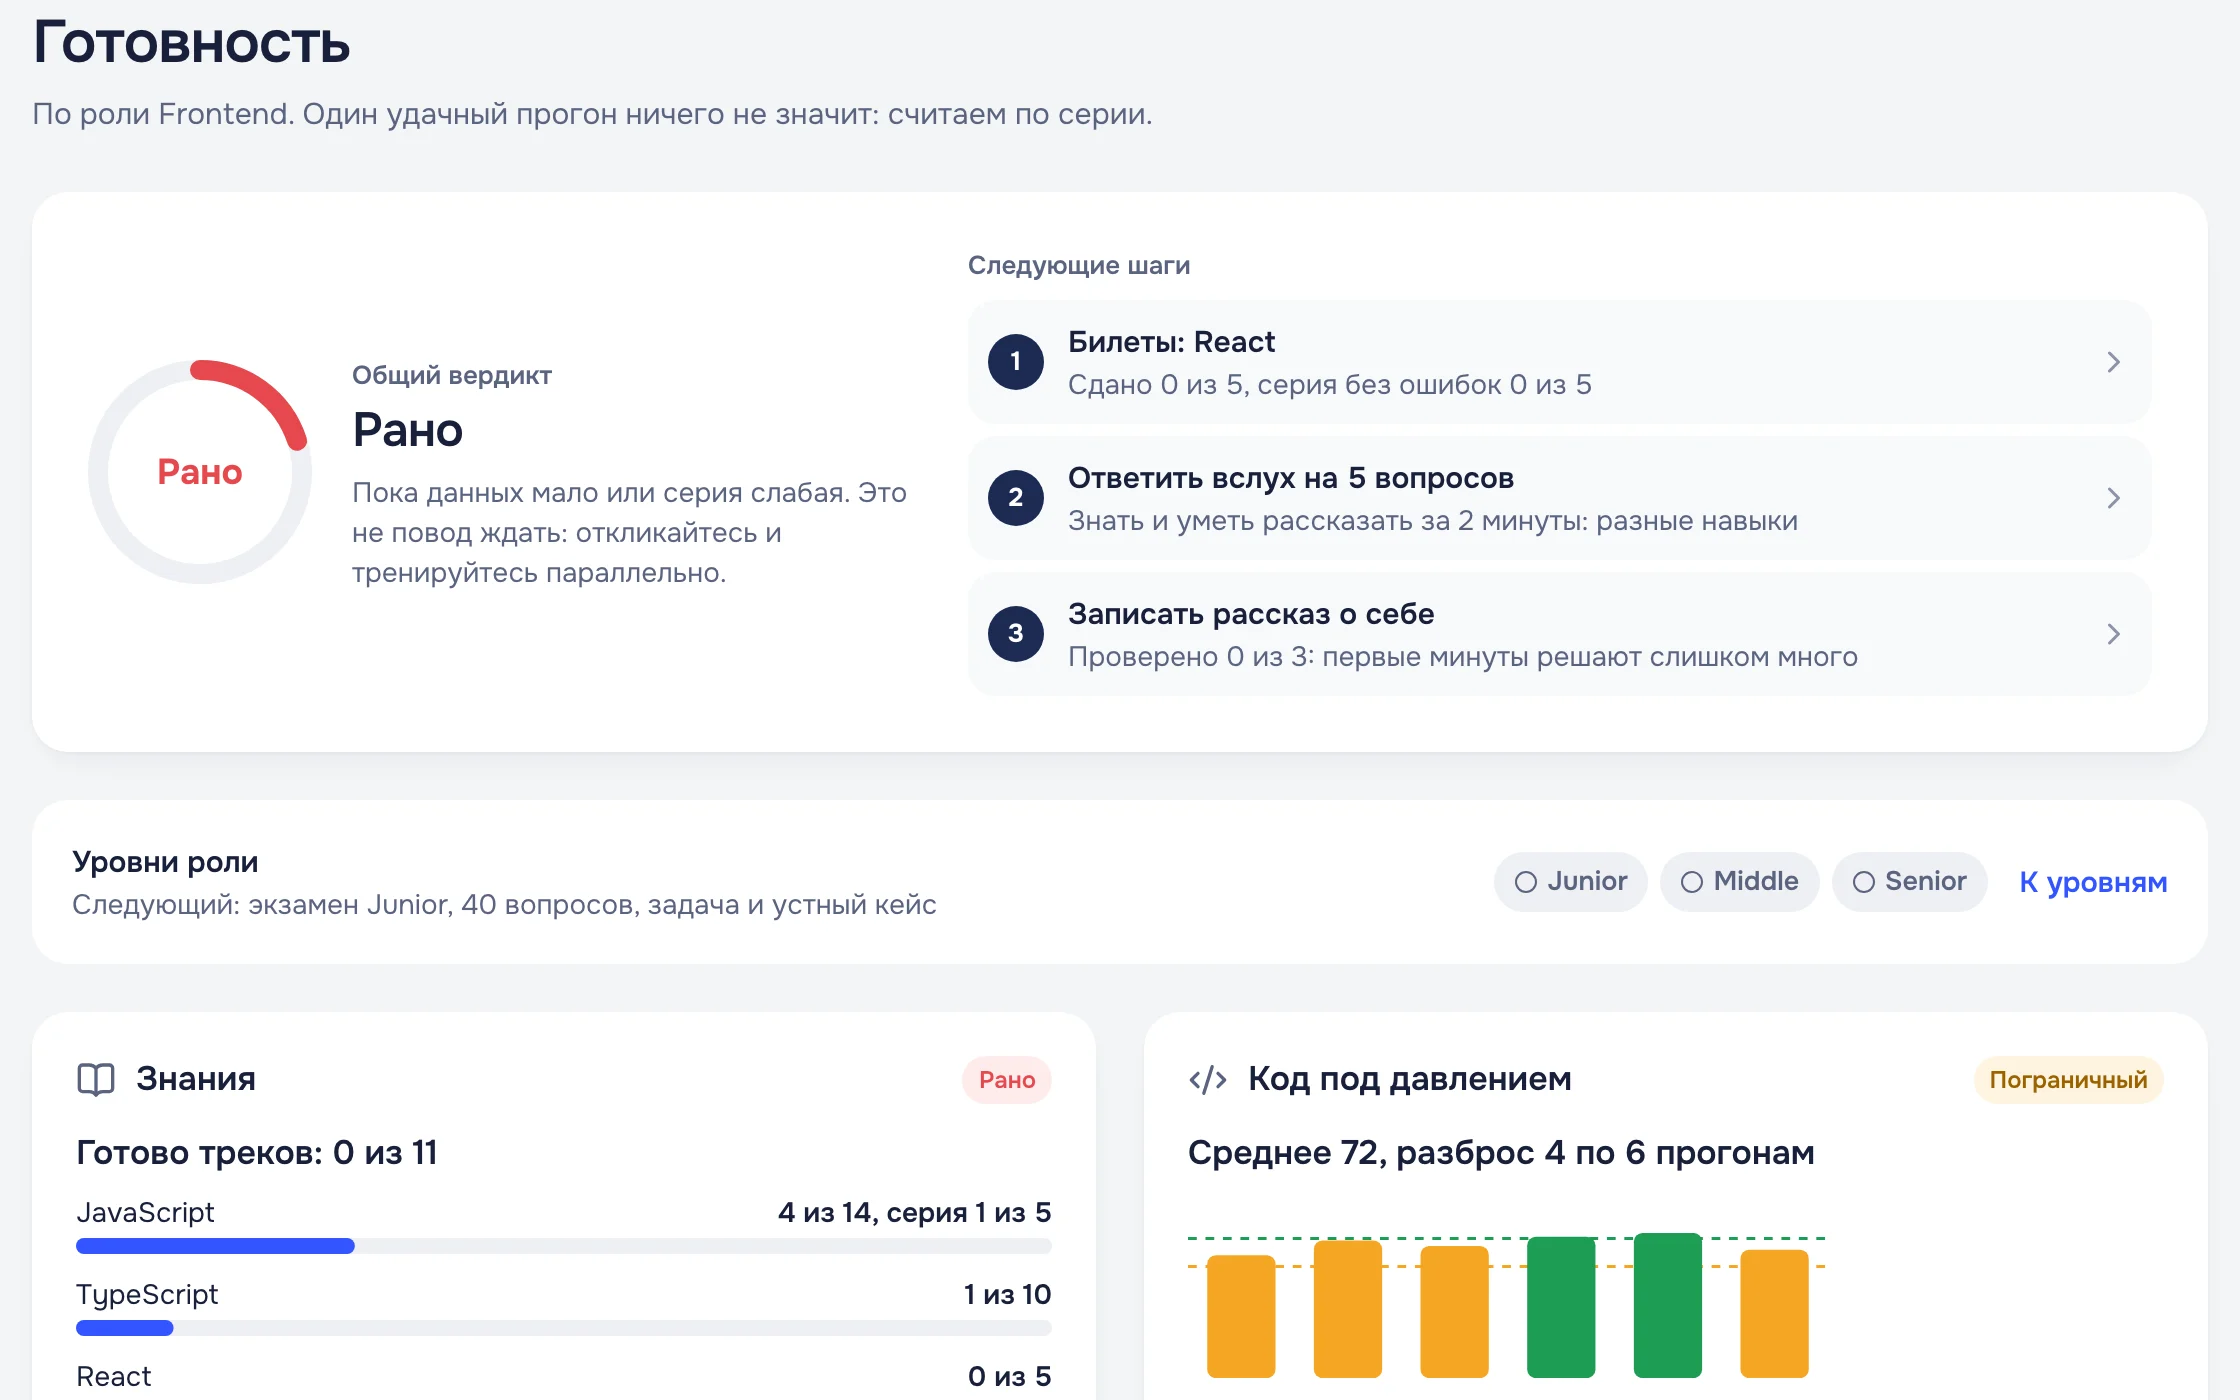Viewport: 2240px width, 1400px height.
Task: Click 'Среднее 72, разброс 4 по 6 прогонам'
Action: click(x=1501, y=1153)
